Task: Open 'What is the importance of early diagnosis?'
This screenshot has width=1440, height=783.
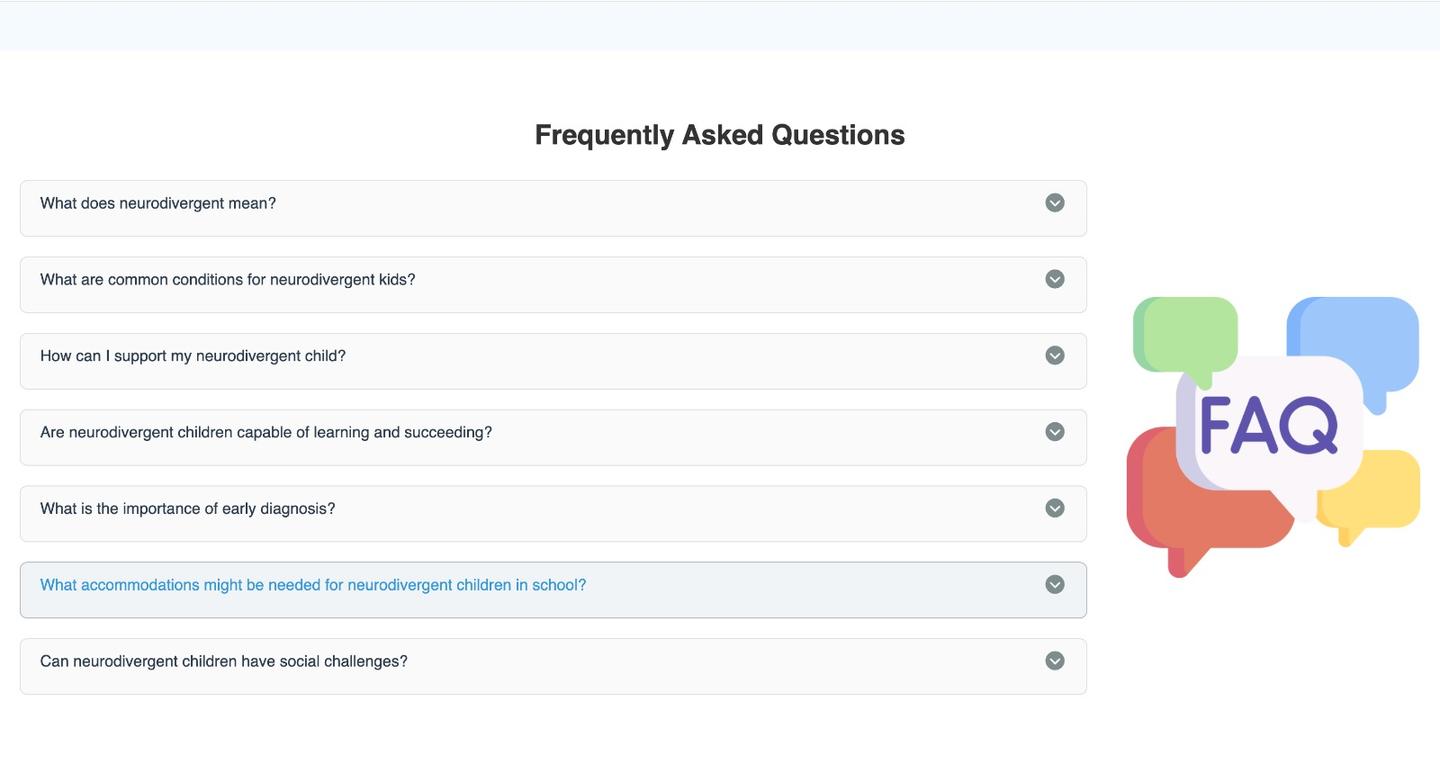Action: pyautogui.click(x=188, y=509)
